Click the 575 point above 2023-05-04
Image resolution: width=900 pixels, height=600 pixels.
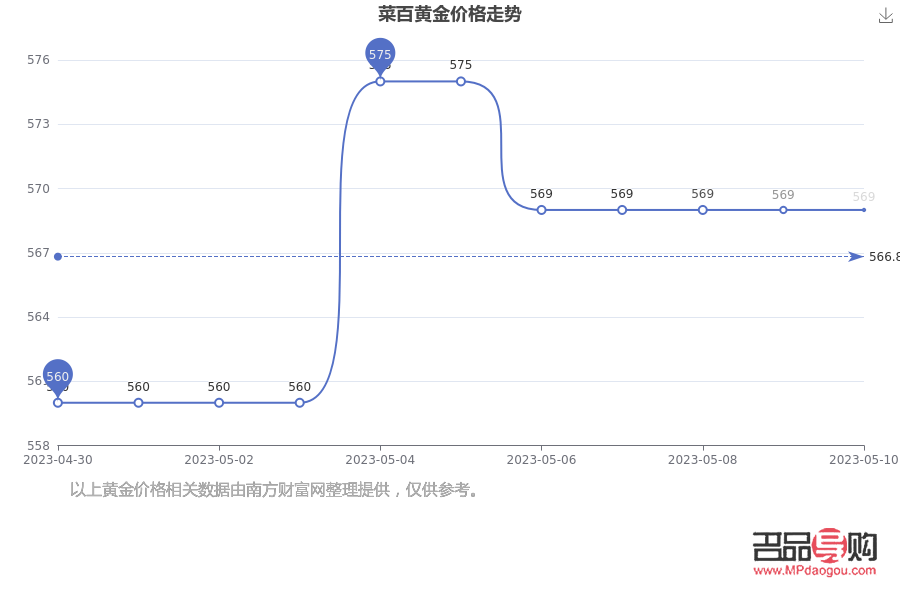(379, 80)
